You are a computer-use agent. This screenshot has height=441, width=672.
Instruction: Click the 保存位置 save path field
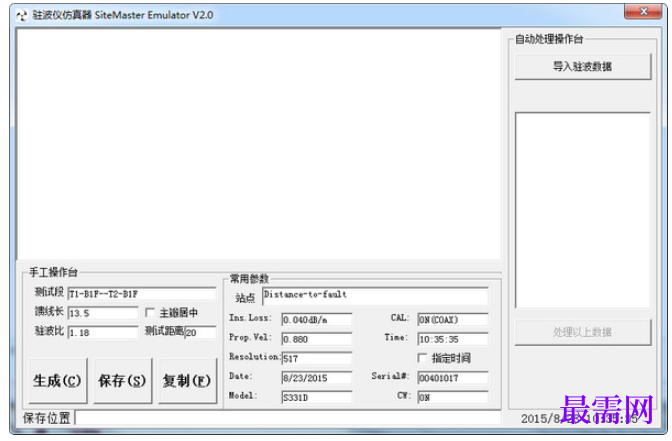288,418
